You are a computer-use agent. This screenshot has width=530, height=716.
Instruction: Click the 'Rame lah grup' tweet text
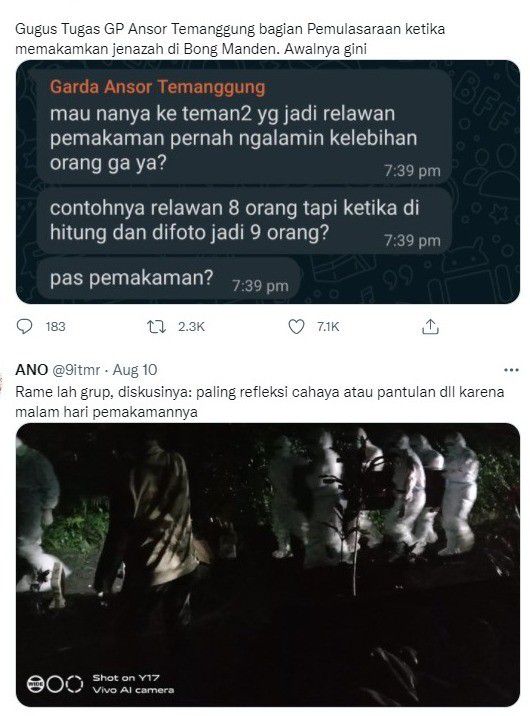point(260,402)
